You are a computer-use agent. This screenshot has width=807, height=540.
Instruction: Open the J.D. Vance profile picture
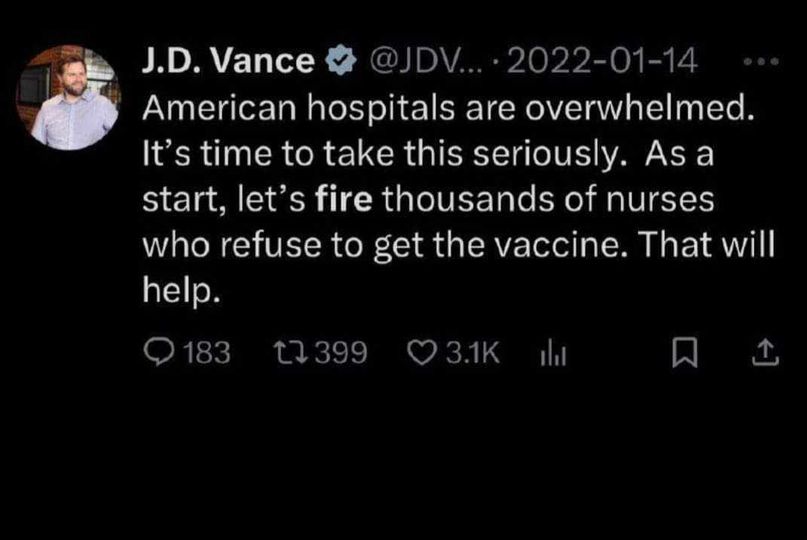pos(70,97)
